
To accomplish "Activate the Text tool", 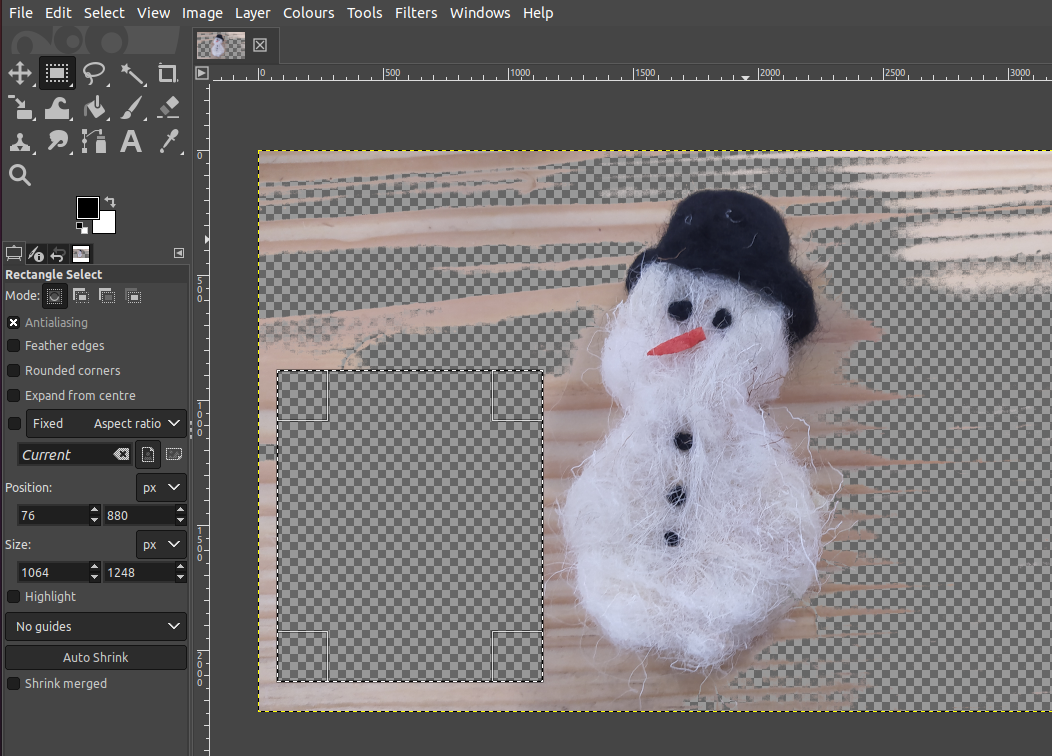I will pos(131,142).
